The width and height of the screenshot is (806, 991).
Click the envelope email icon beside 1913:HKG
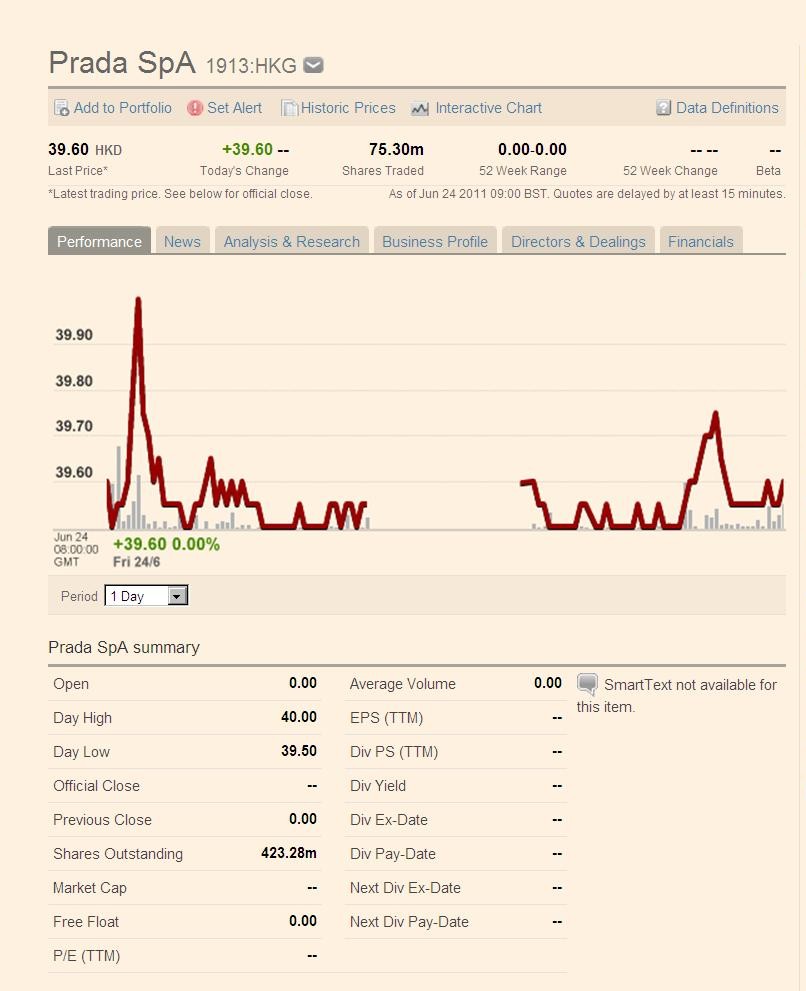point(313,65)
